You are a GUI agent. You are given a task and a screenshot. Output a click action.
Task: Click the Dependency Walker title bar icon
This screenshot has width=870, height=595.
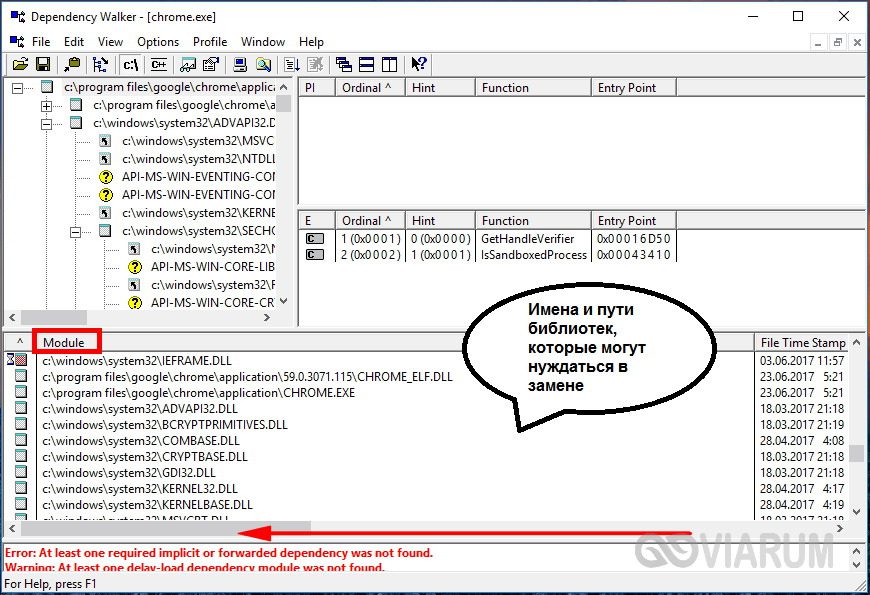[x=18, y=17]
